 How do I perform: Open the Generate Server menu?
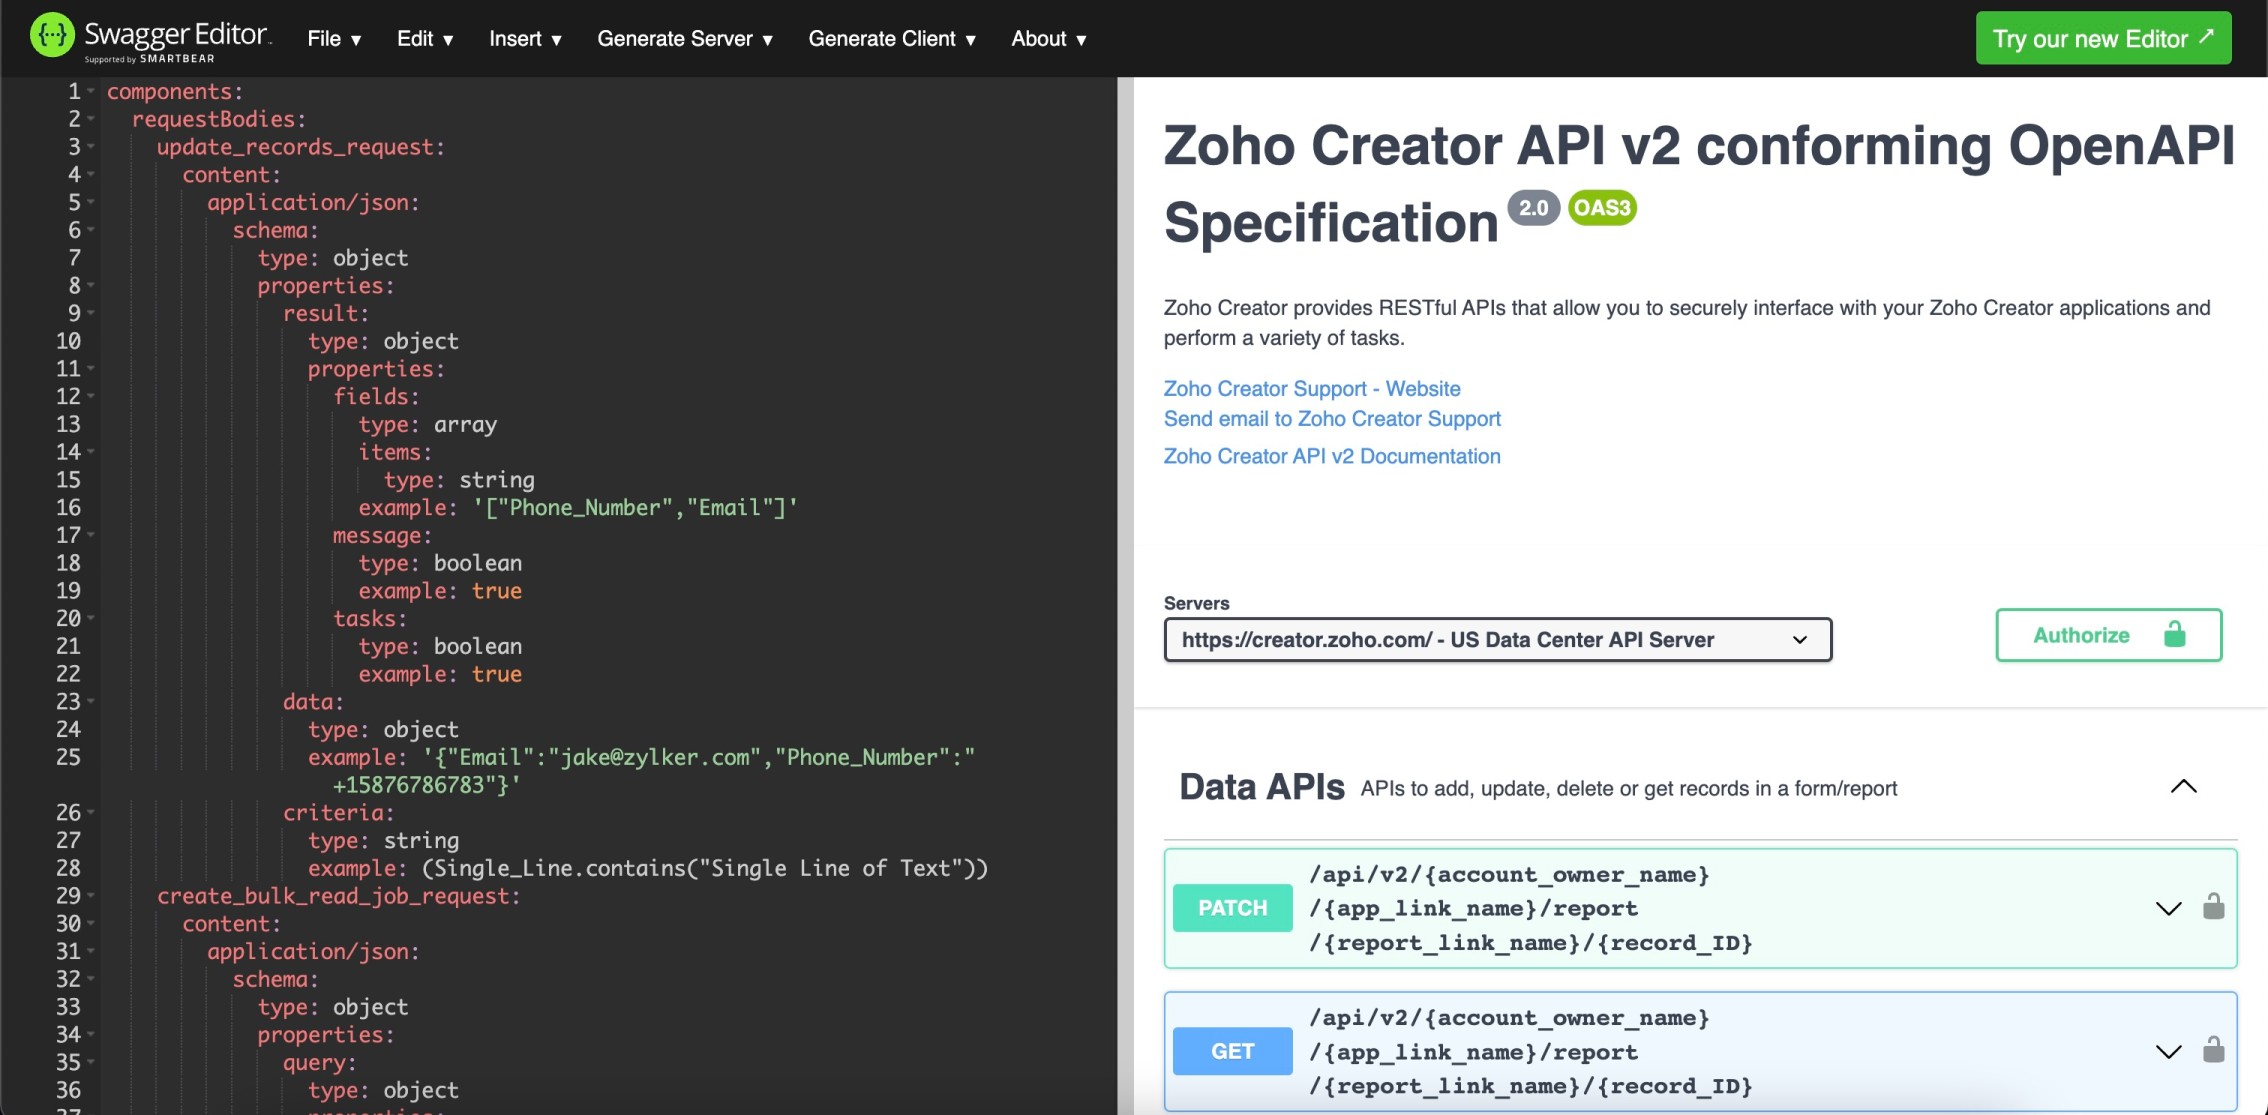pos(685,39)
